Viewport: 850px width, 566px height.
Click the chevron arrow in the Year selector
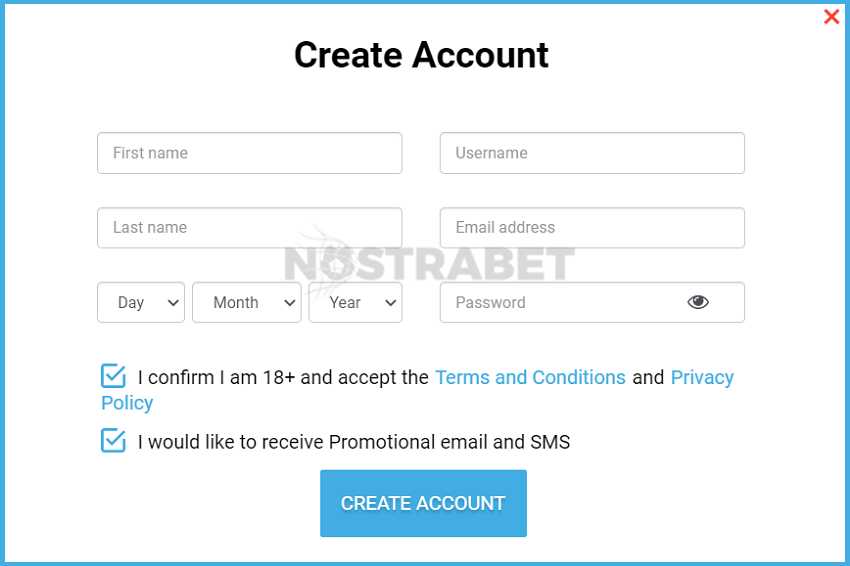390,303
